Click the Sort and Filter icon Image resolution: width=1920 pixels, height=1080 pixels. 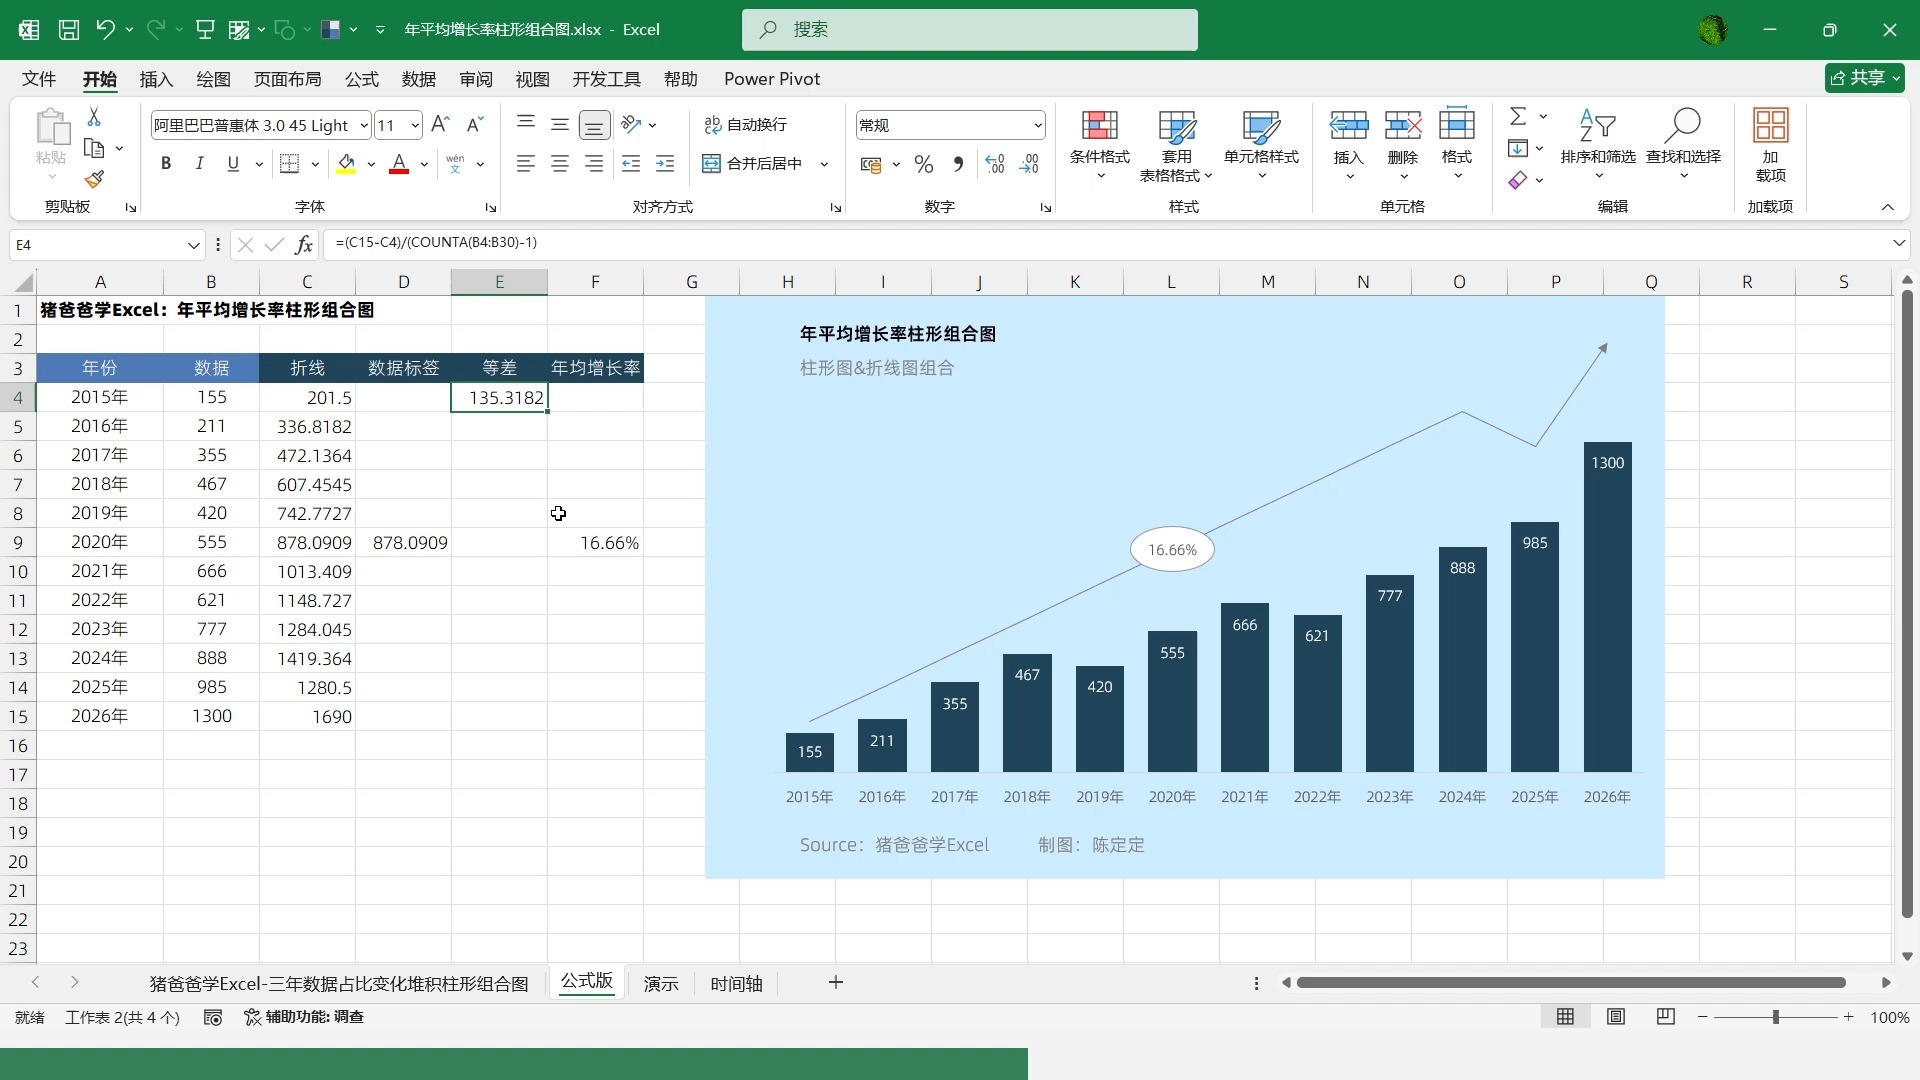point(1597,127)
